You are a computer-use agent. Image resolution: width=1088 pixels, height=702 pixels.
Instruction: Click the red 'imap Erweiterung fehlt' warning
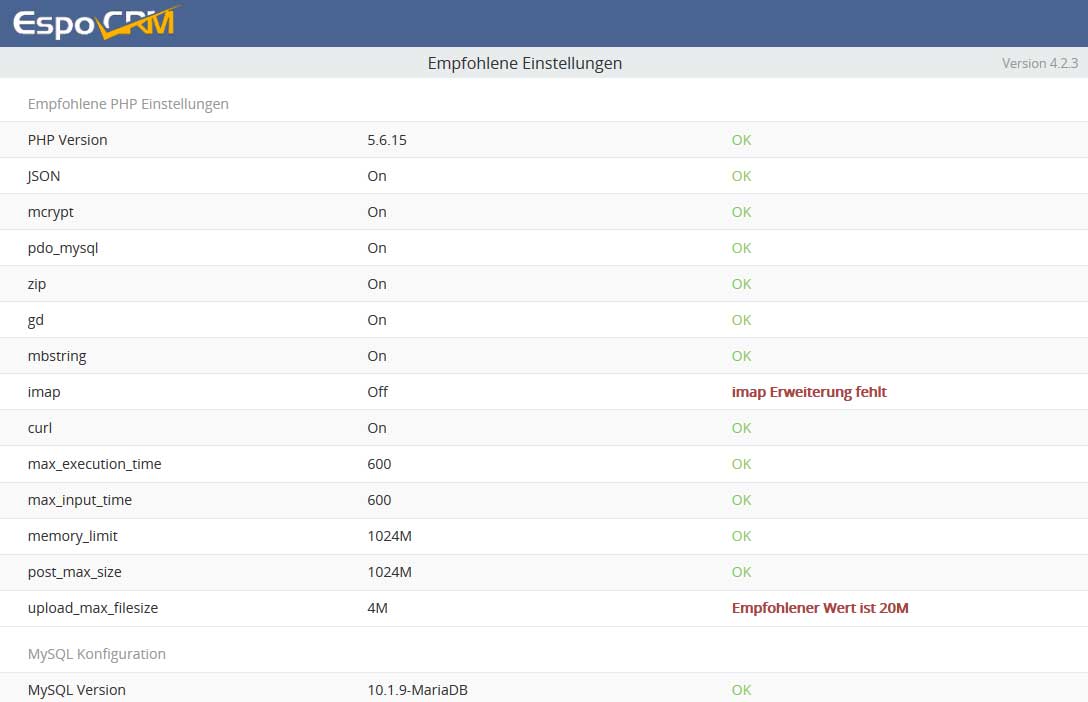pyautogui.click(x=809, y=392)
